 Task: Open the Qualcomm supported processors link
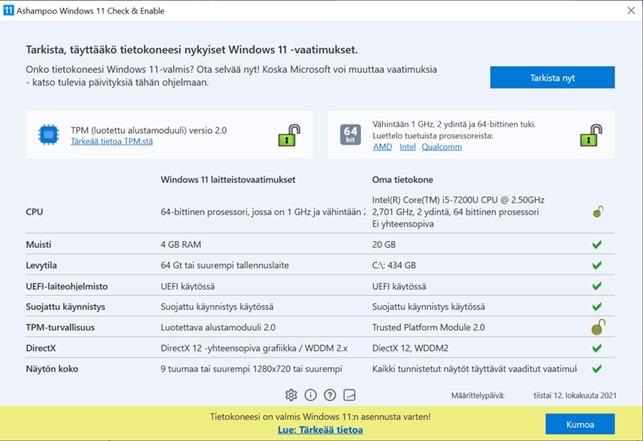[442, 147]
